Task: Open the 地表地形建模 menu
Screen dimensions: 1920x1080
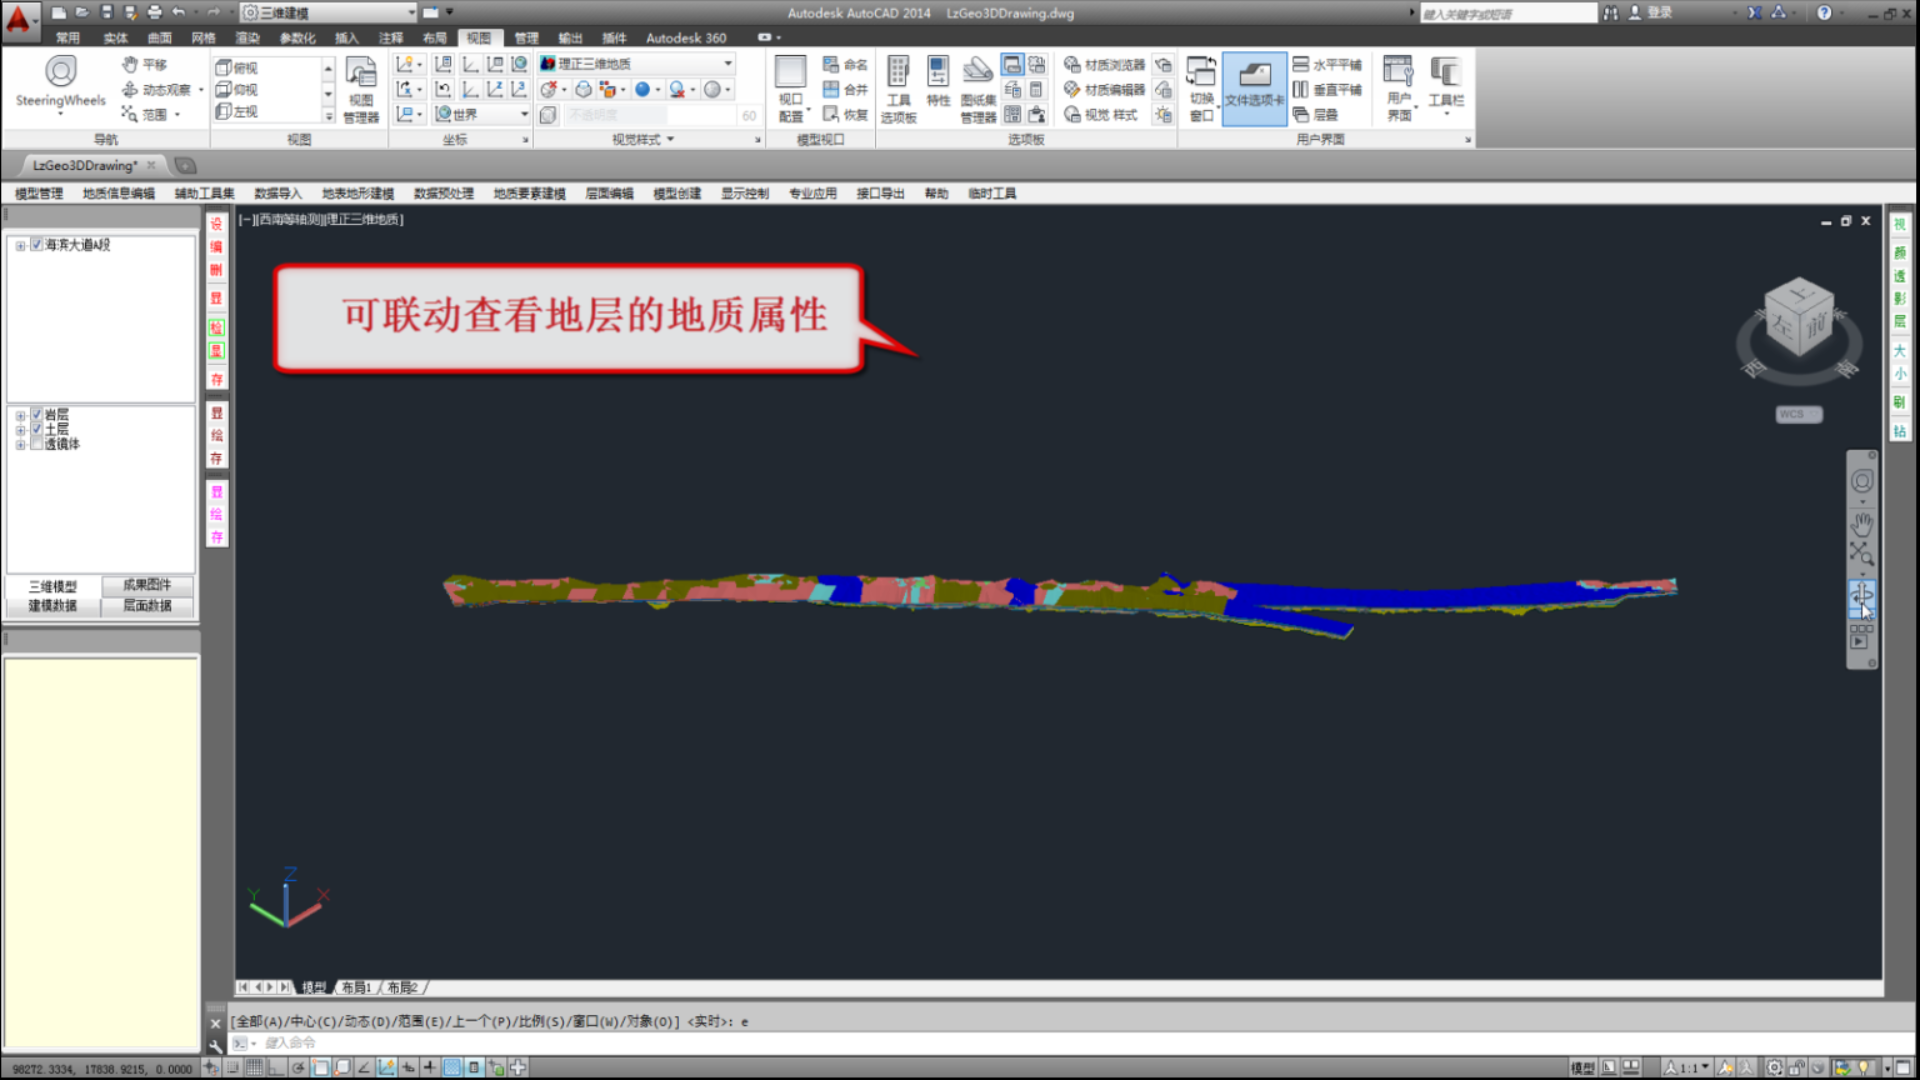Action: (358, 193)
